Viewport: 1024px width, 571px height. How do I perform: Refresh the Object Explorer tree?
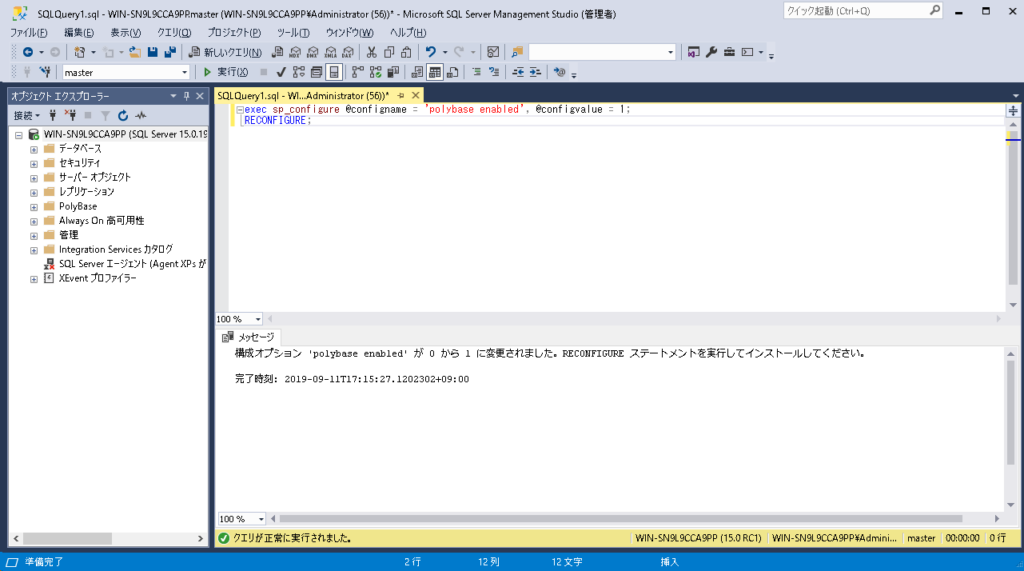coord(123,115)
